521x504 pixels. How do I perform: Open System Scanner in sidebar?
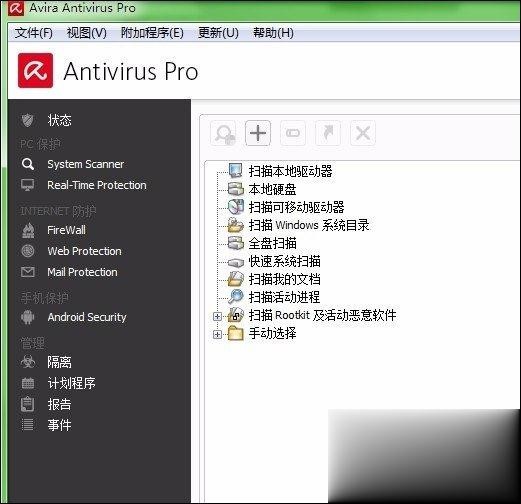click(x=85, y=164)
